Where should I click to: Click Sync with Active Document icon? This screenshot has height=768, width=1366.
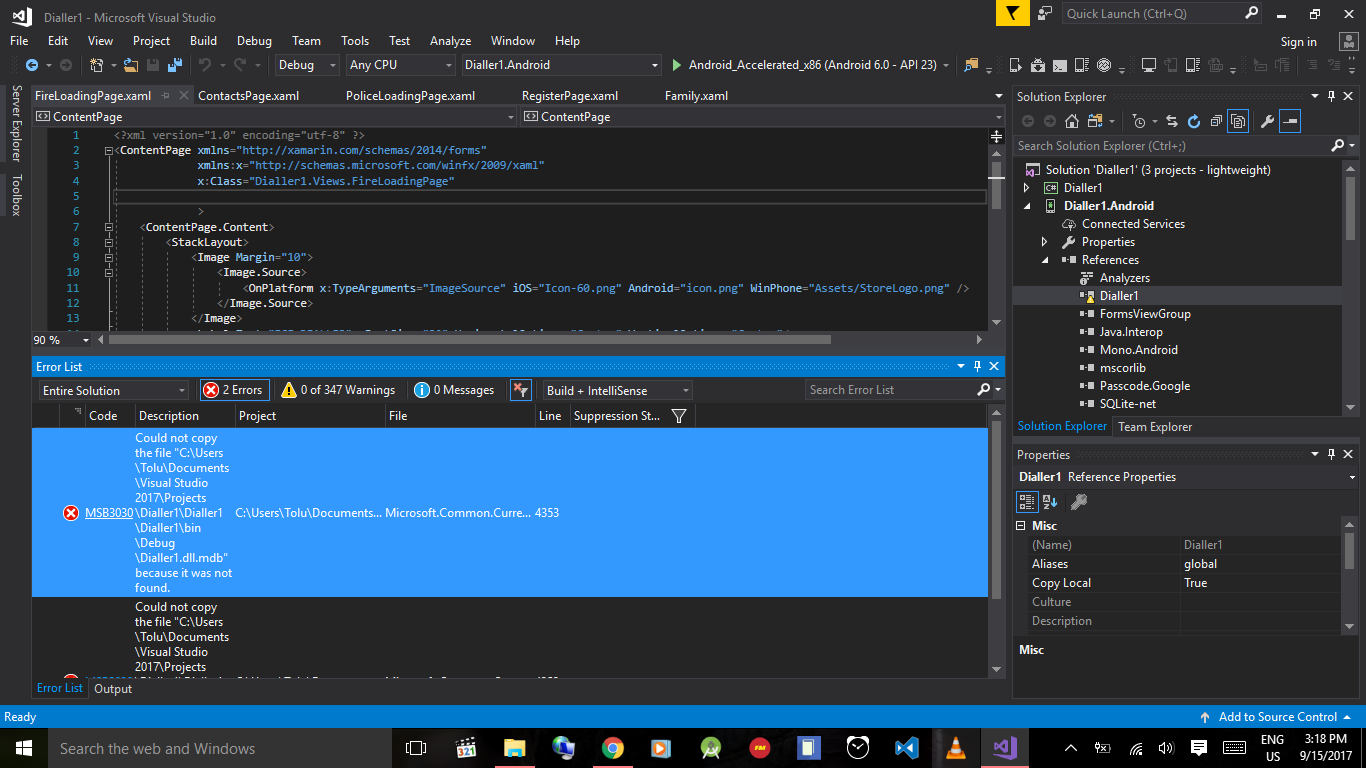[x=1172, y=121]
